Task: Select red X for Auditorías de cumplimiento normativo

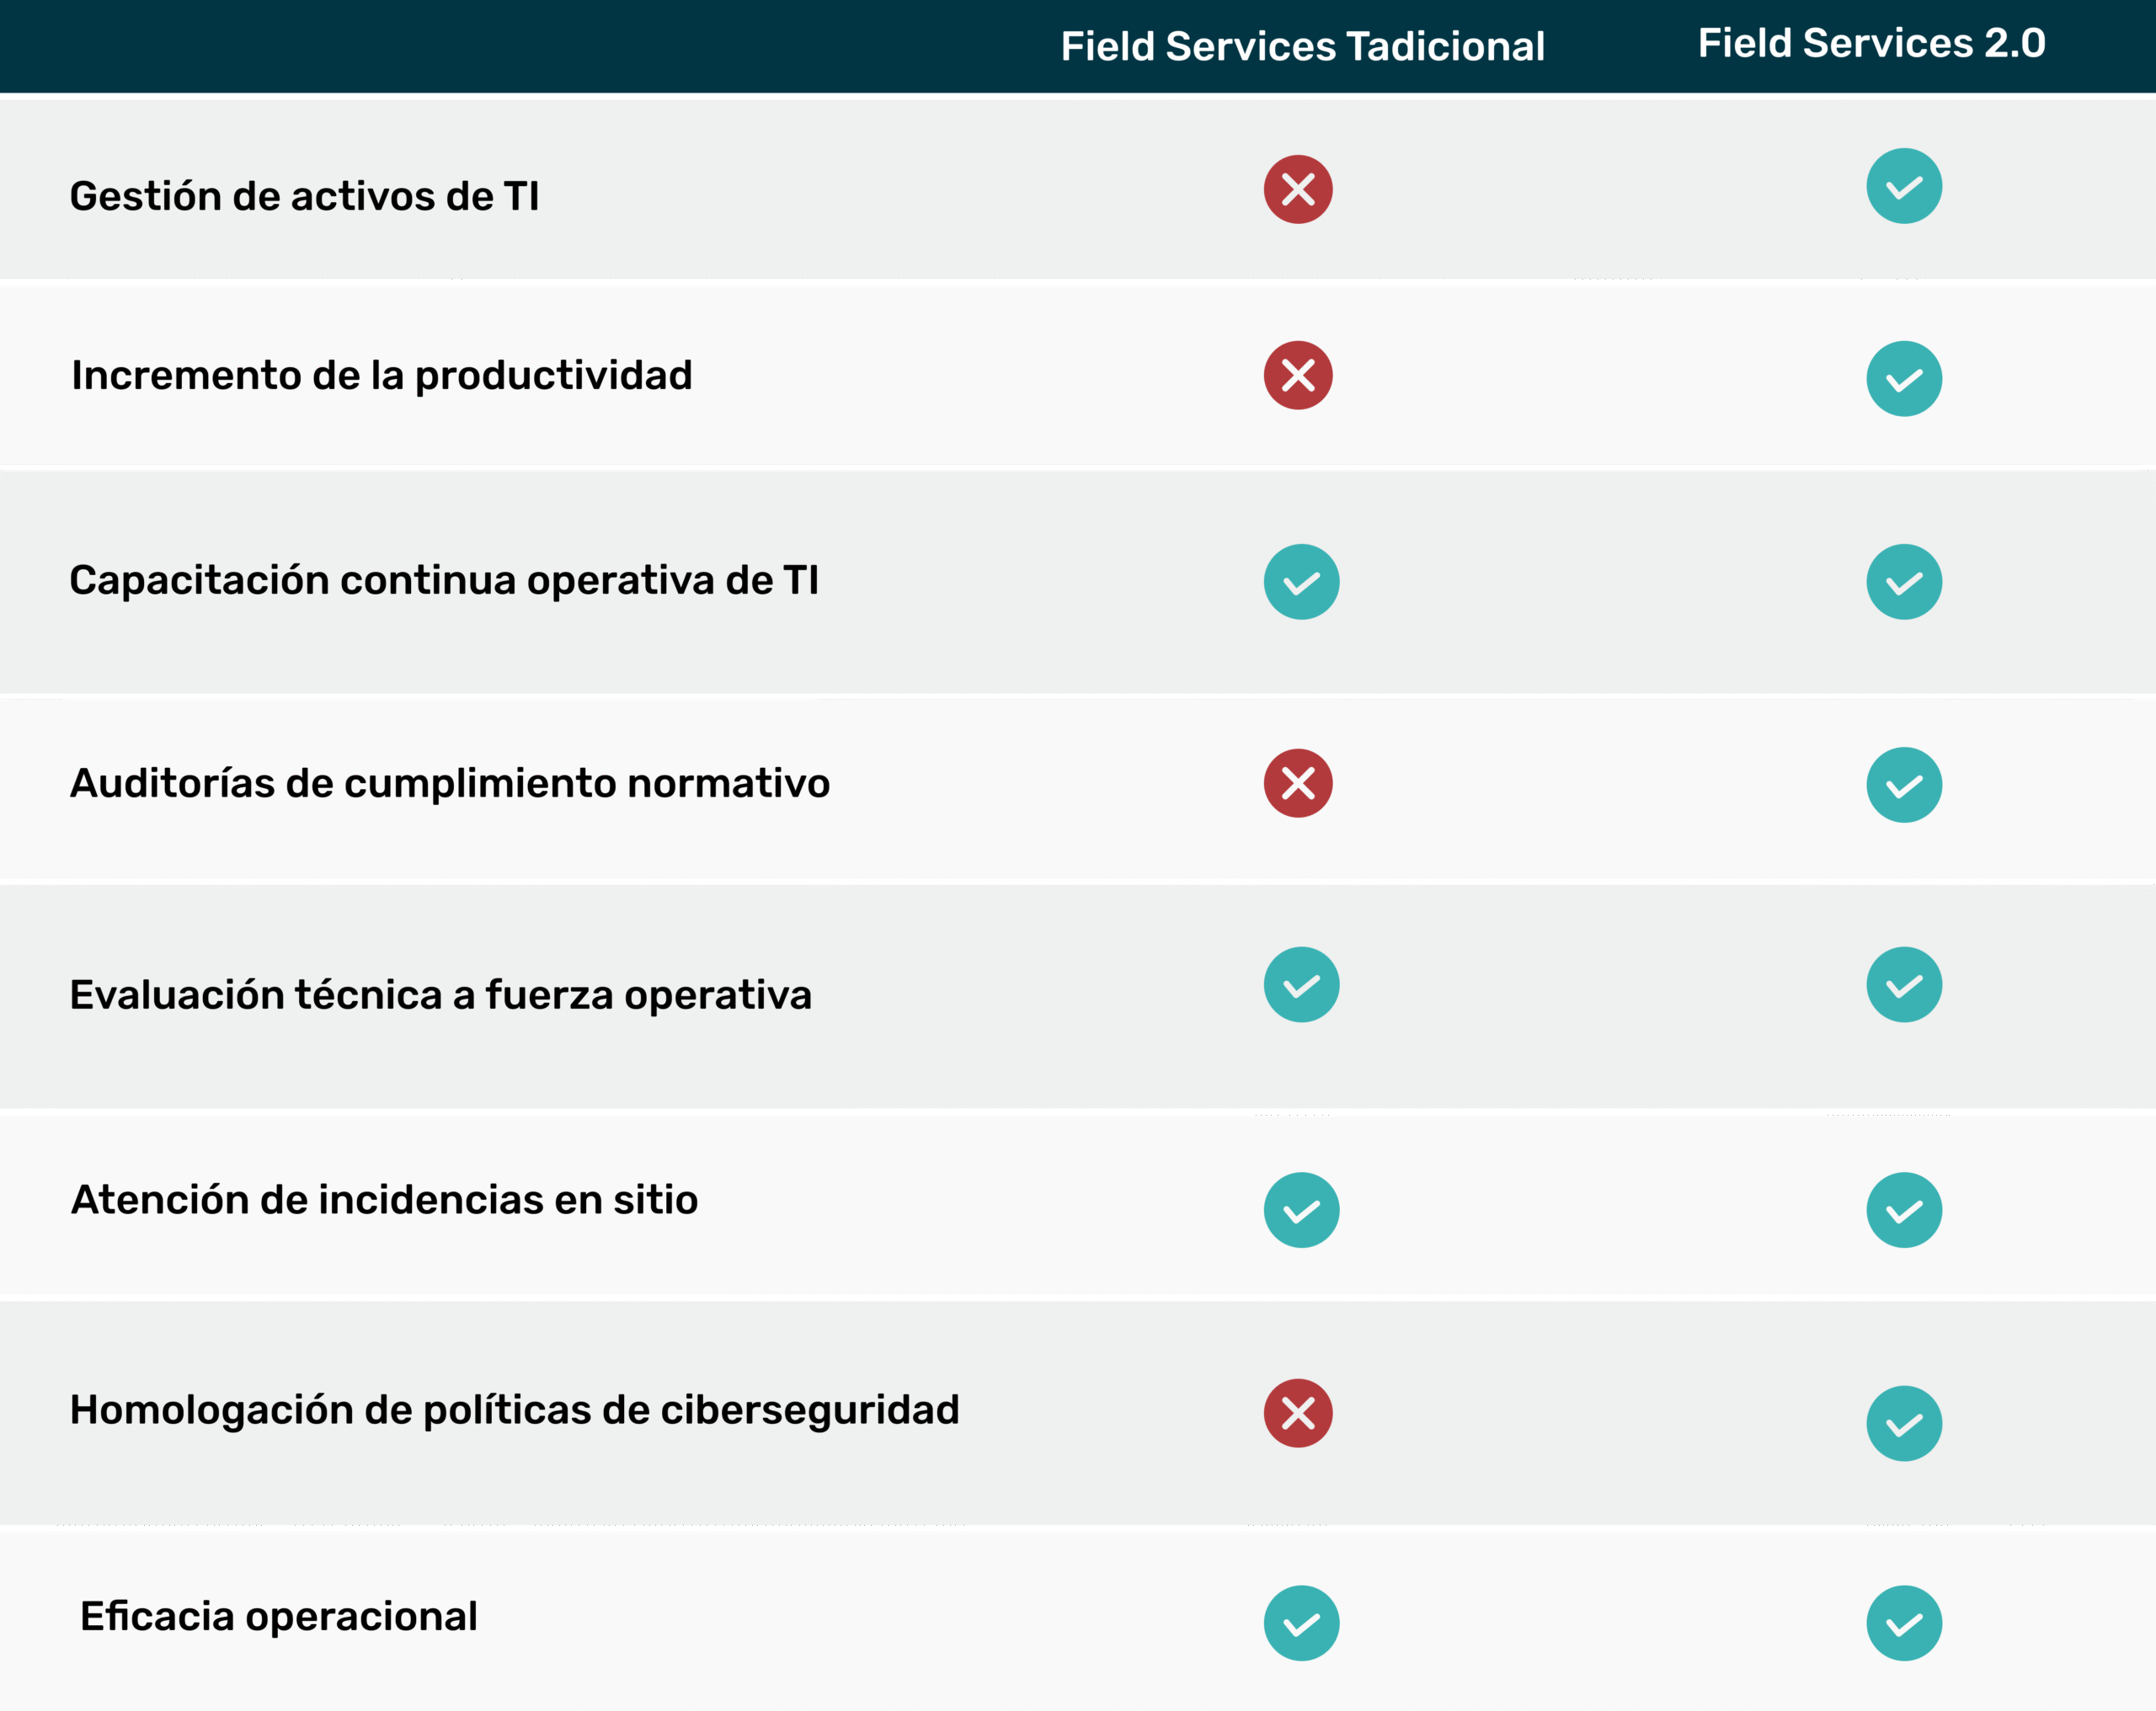Action: point(1298,783)
